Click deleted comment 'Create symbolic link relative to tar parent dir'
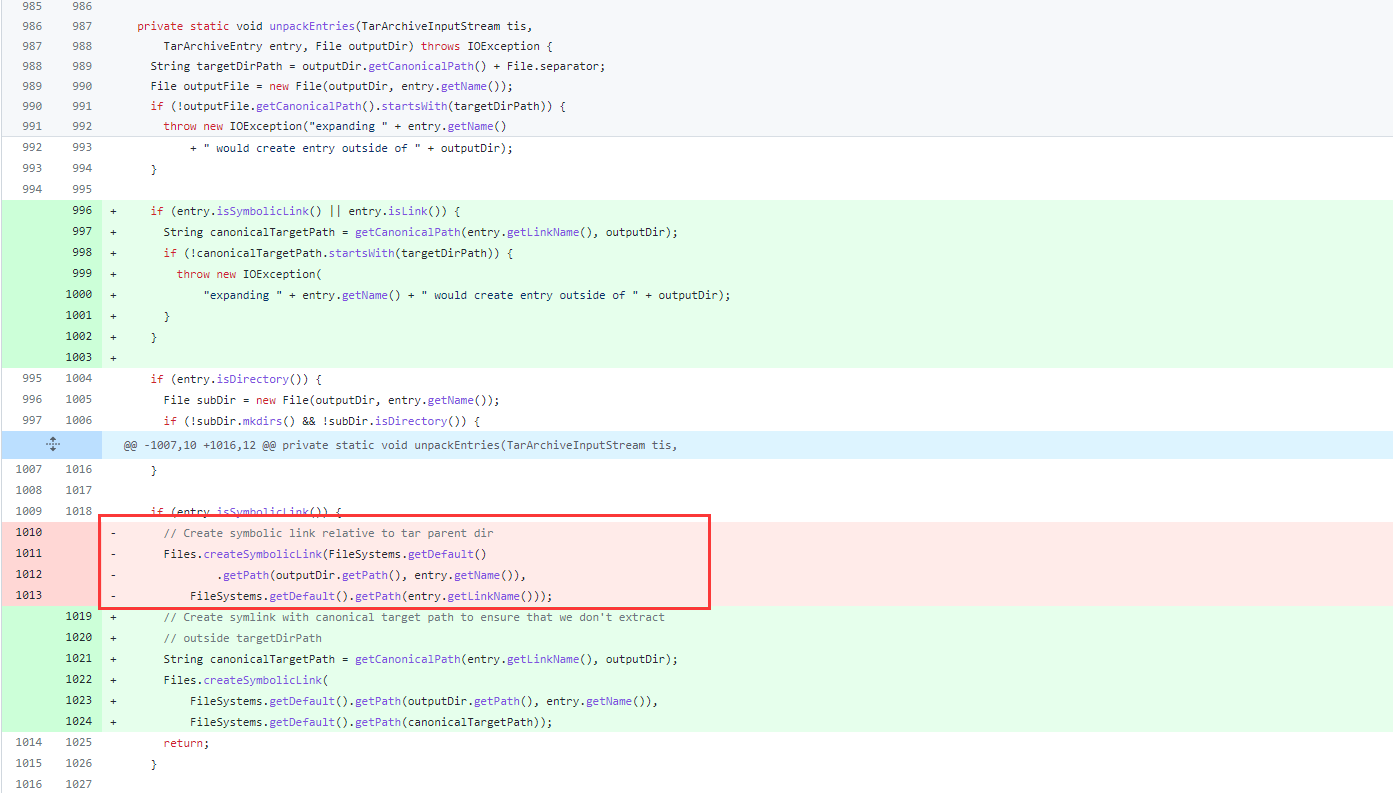1393x793 pixels. [328, 533]
